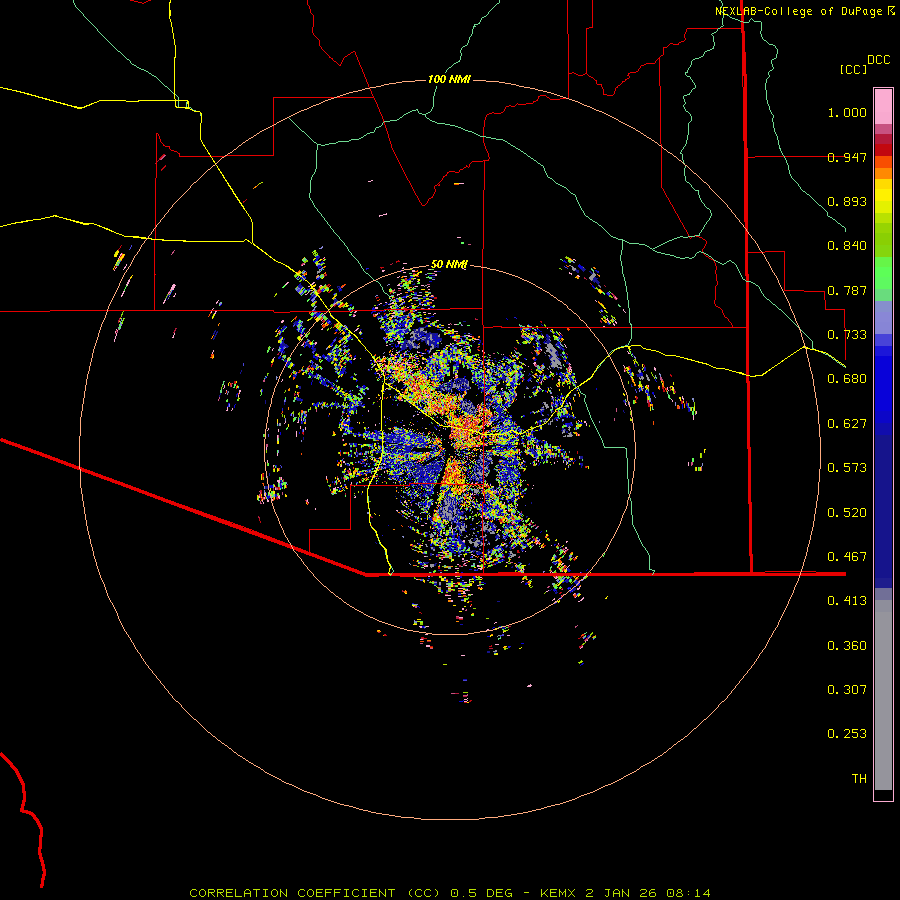Click the 0.520 scale value
The height and width of the screenshot is (900, 900).
tap(847, 513)
